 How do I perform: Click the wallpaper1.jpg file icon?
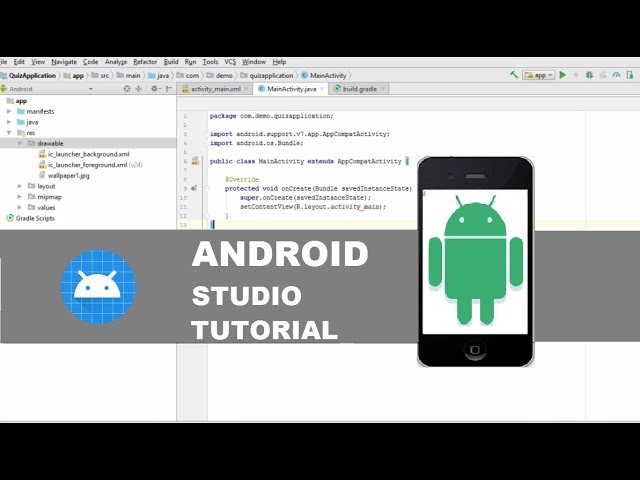point(42,176)
